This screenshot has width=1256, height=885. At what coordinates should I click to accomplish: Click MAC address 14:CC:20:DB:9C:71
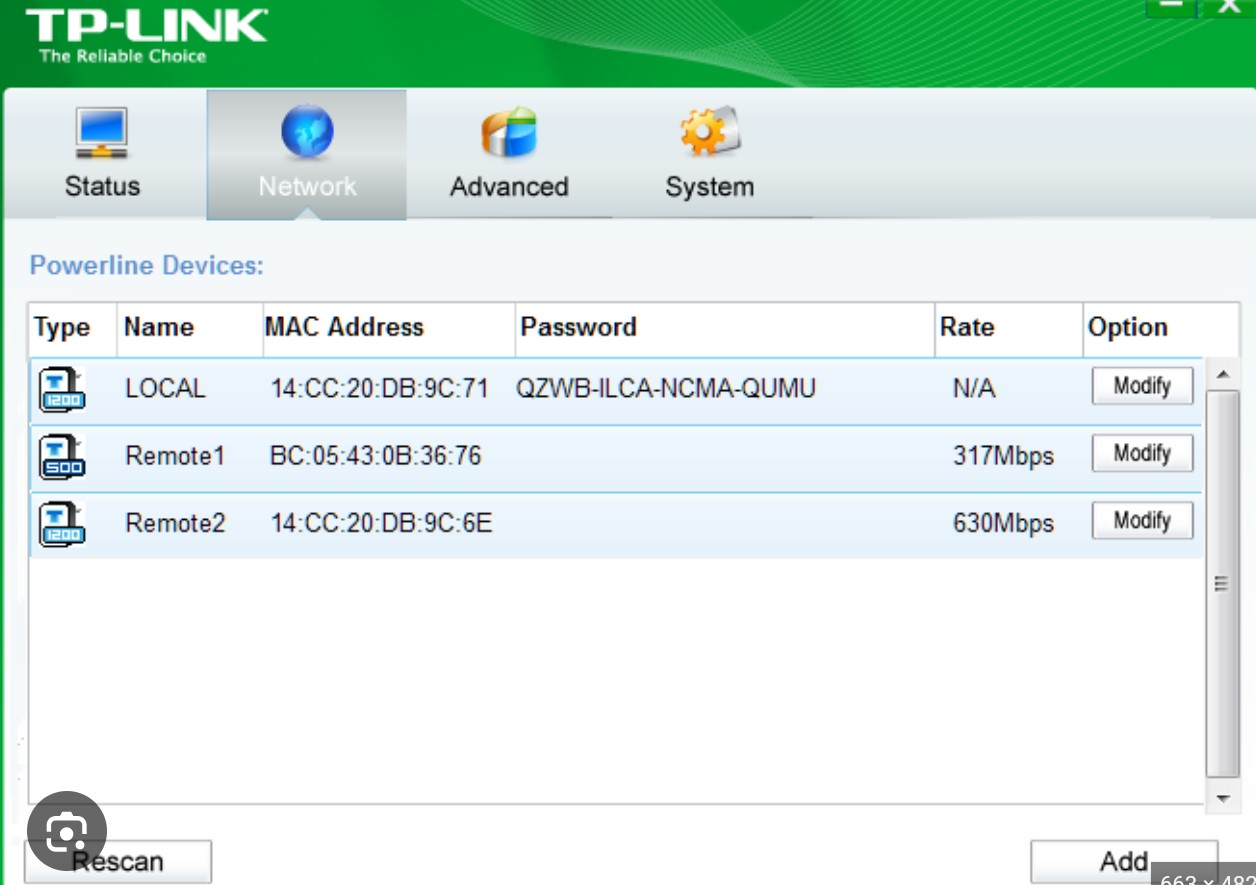point(379,389)
